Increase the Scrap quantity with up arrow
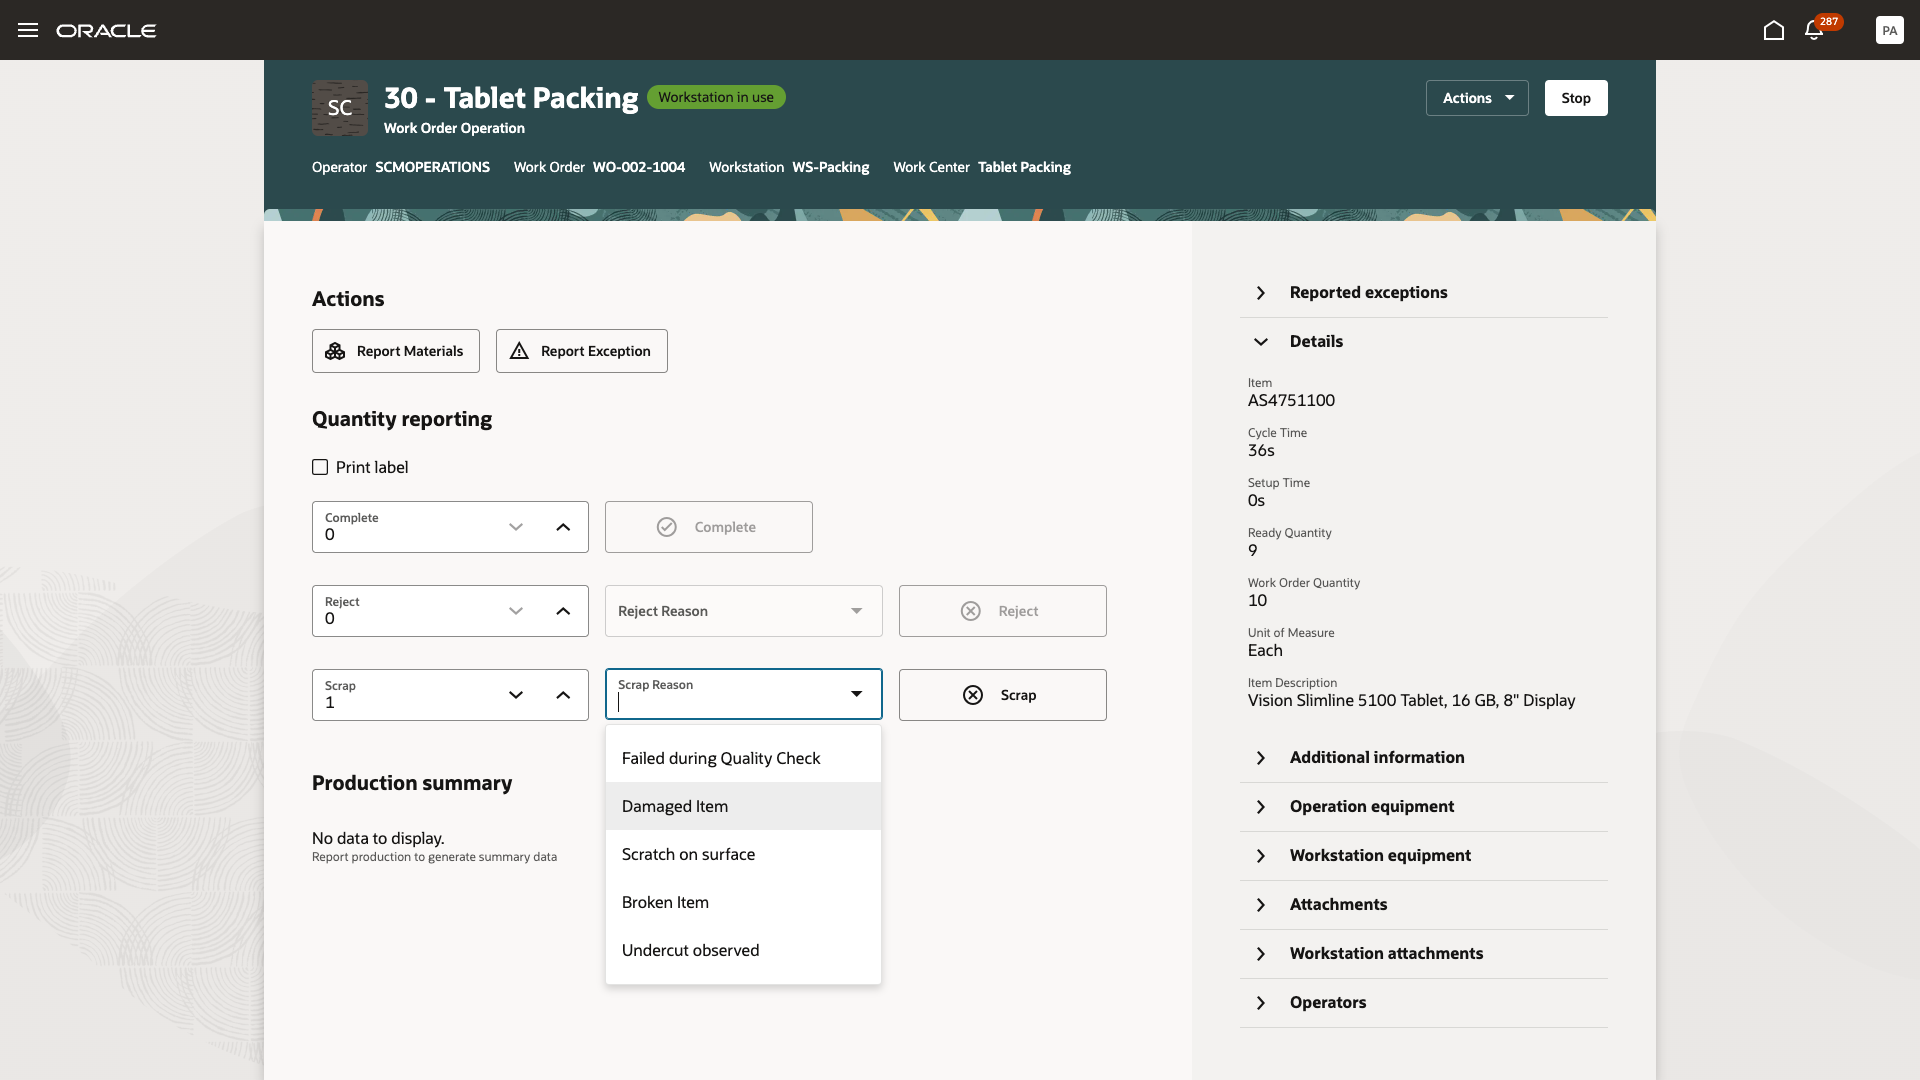Image resolution: width=1920 pixels, height=1080 pixels. pos(563,695)
